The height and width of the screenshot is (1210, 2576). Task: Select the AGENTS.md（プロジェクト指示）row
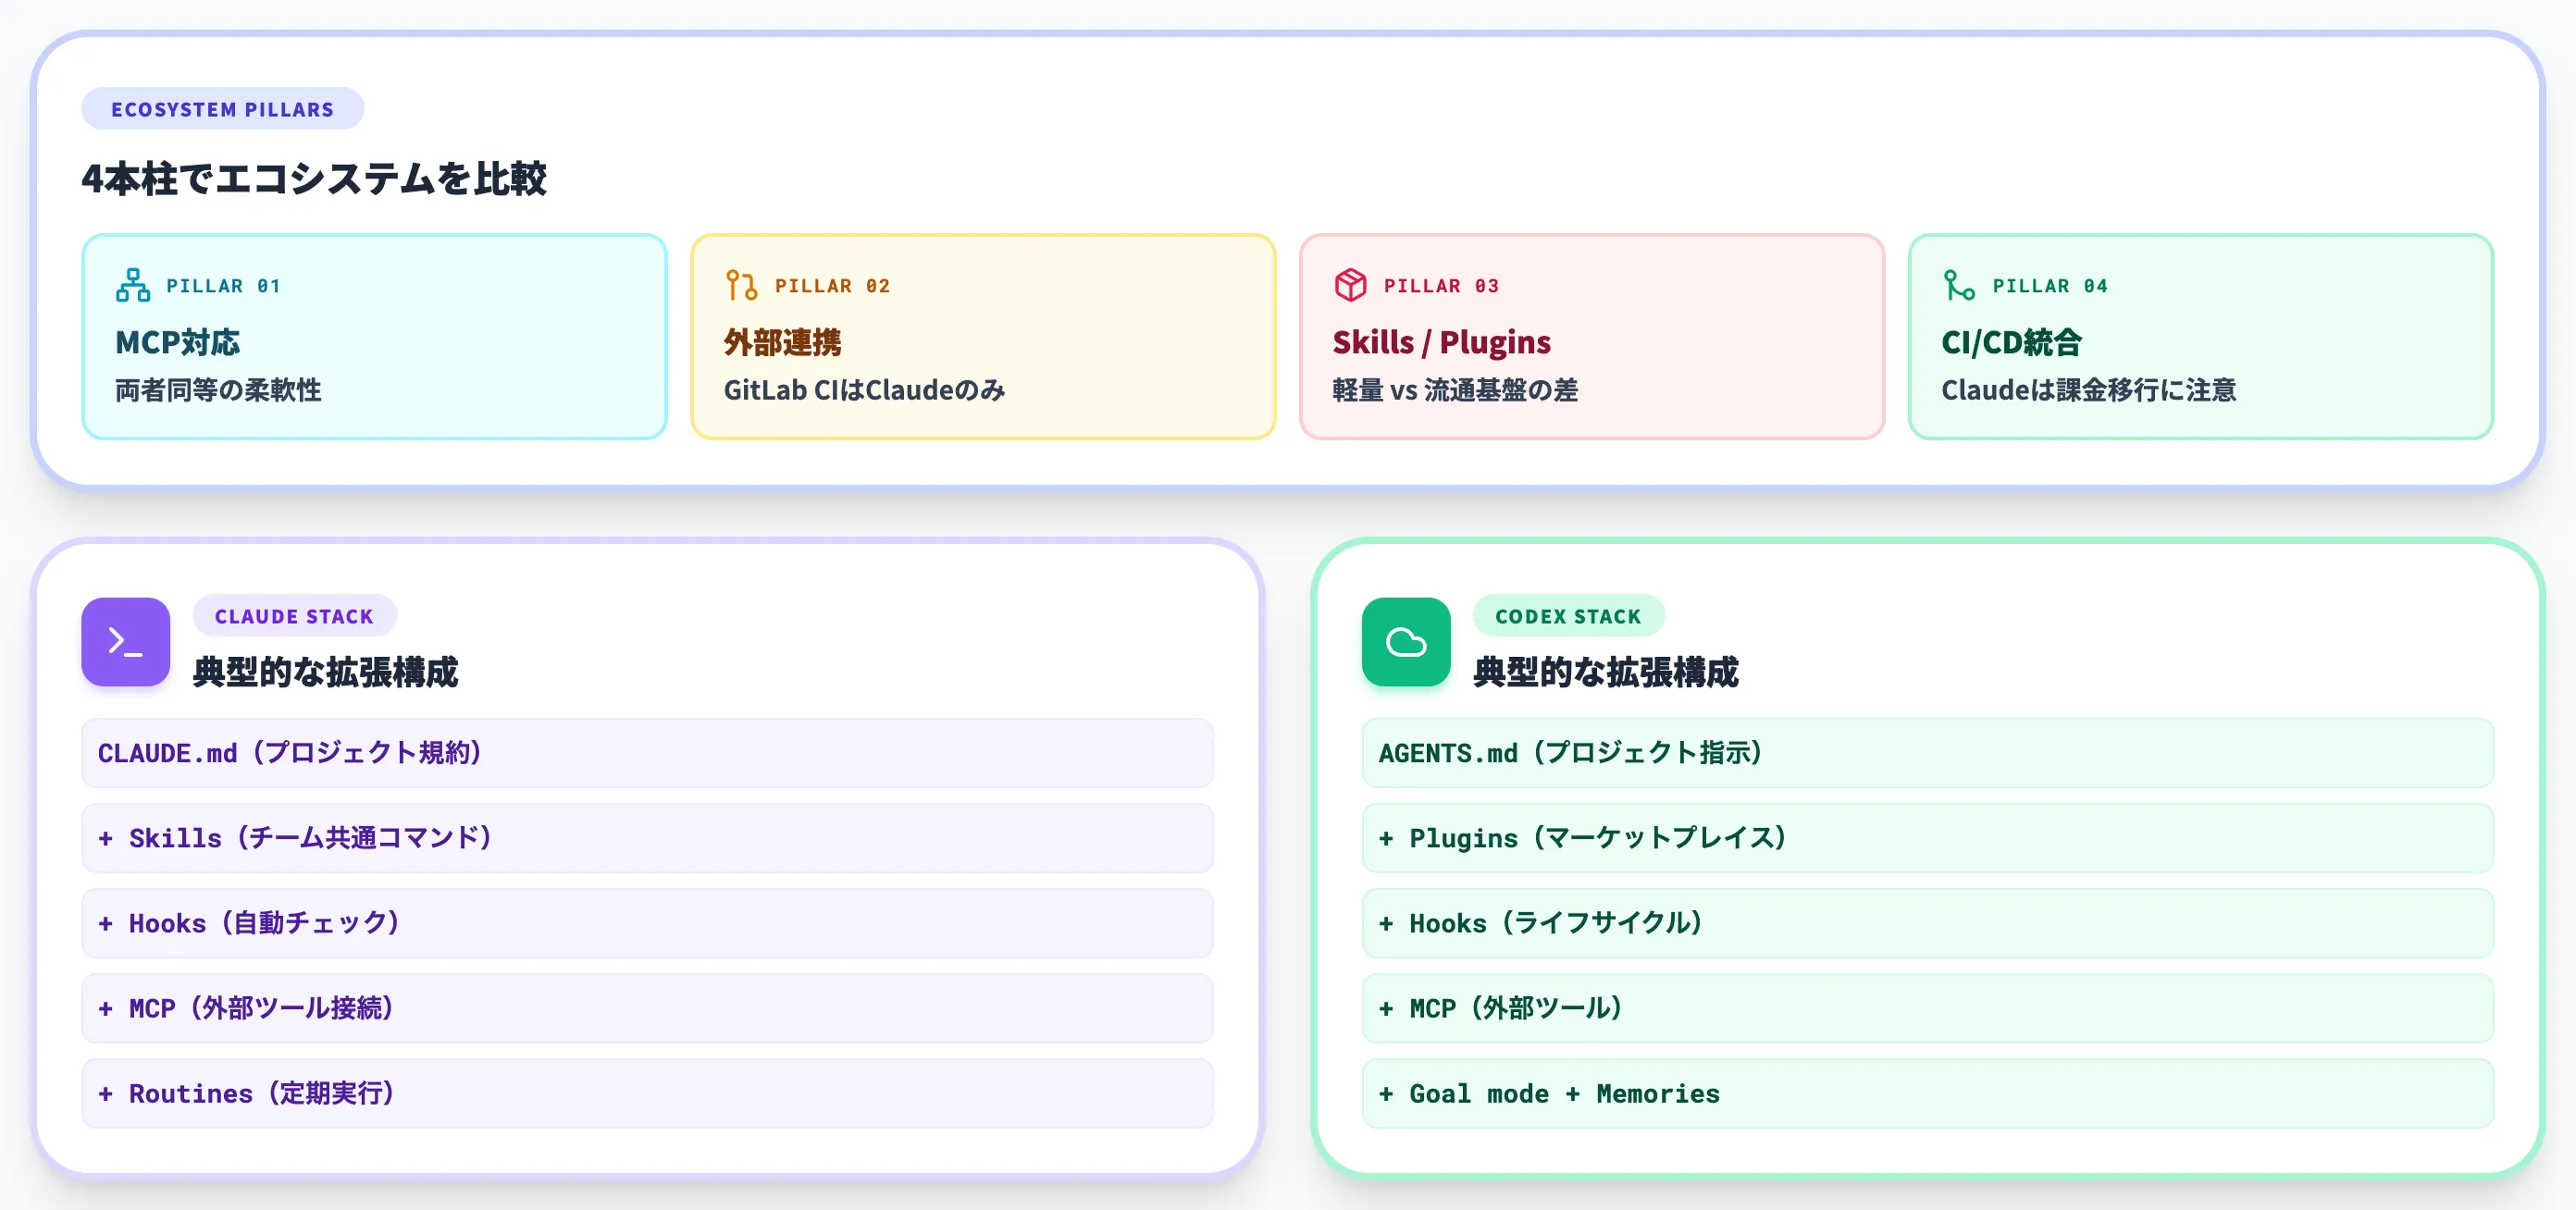click(x=1928, y=753)
